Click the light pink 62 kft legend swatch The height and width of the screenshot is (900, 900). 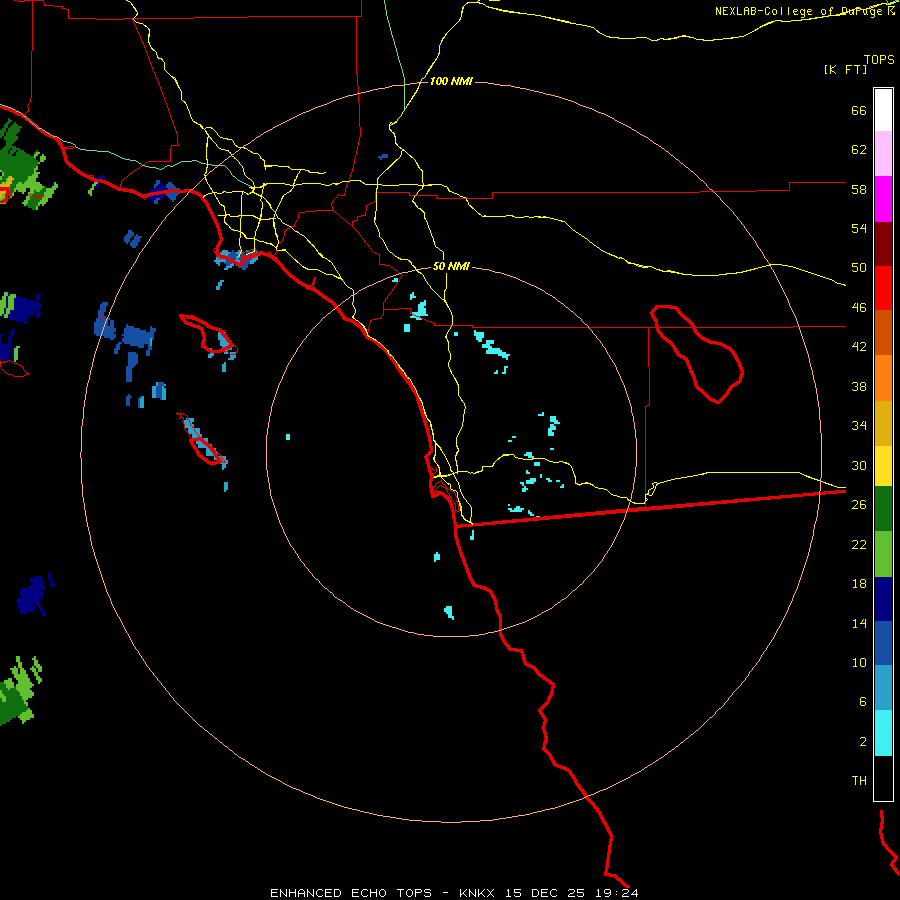(883, 154)
